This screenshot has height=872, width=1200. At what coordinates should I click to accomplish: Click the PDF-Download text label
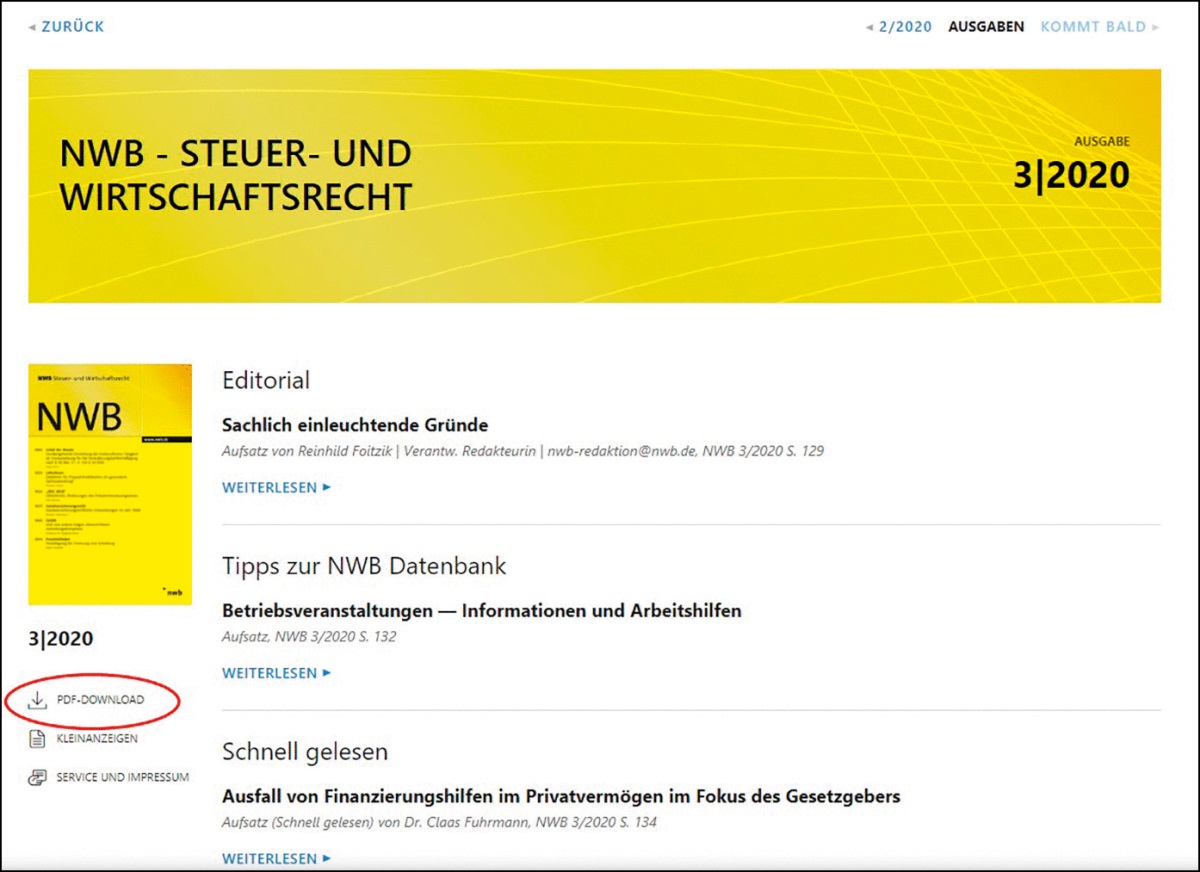tap(100, 700)
